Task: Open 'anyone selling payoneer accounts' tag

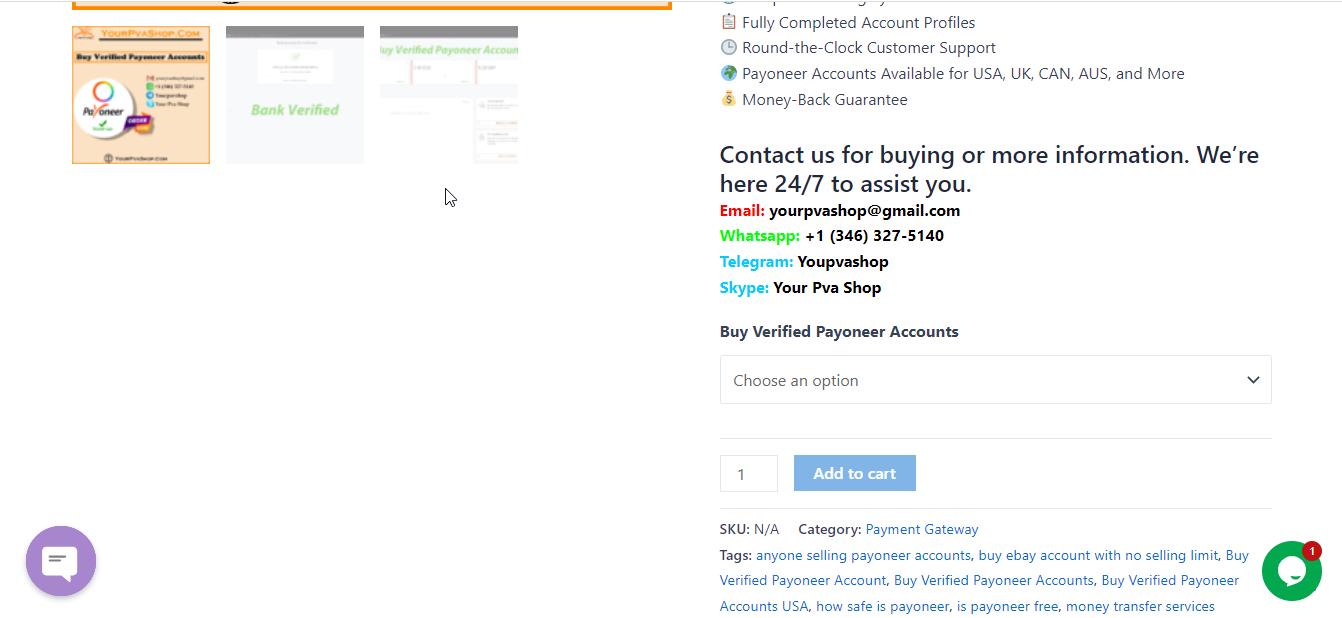Action: point(863,555)
